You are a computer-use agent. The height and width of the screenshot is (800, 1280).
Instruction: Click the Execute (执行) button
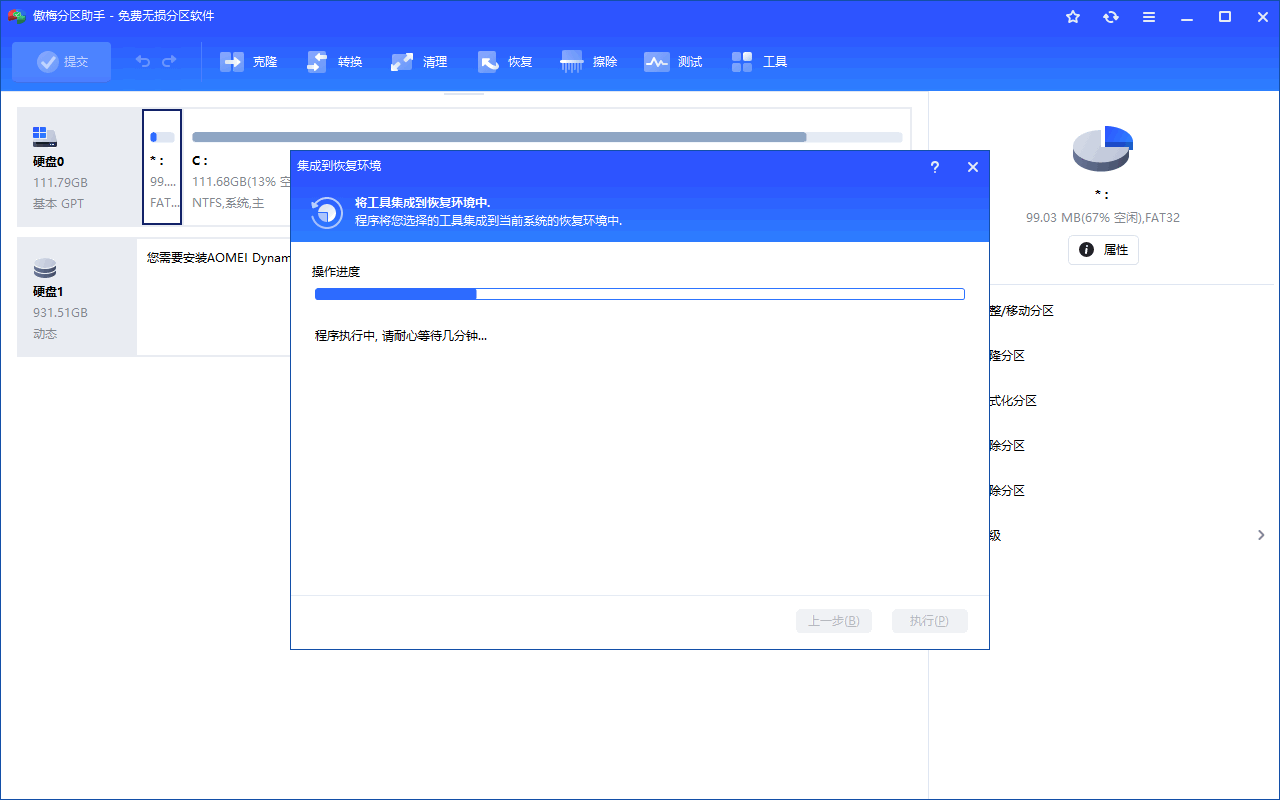tap(929, 621)
